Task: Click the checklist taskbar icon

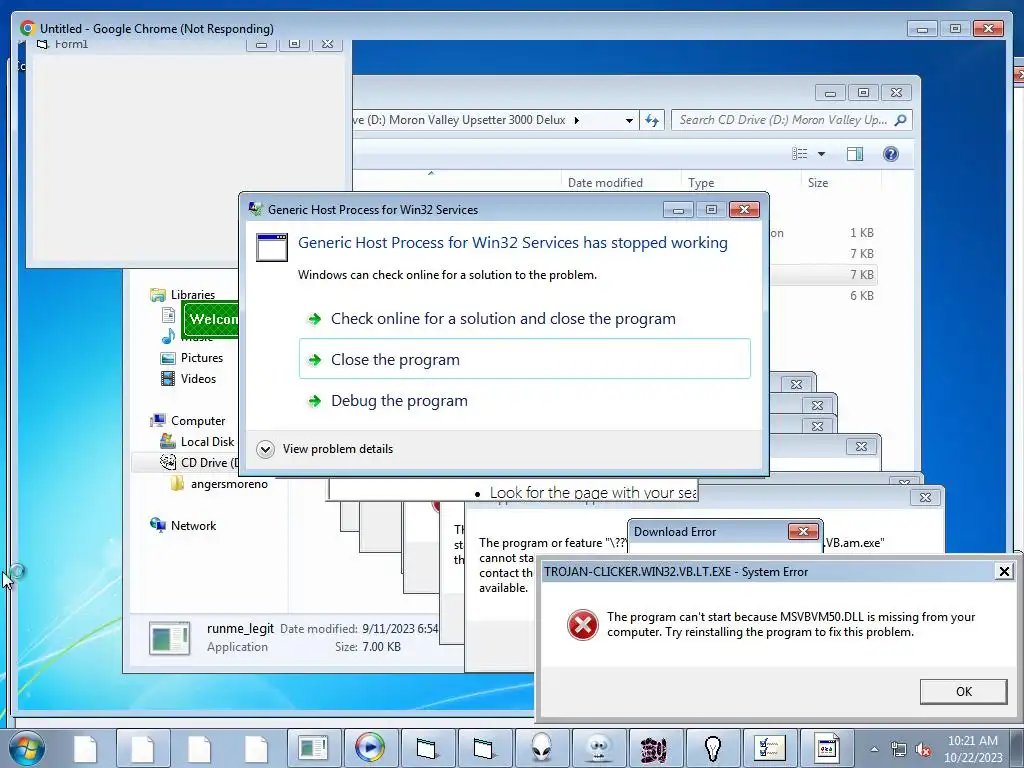Action: (x=769, y=748)
